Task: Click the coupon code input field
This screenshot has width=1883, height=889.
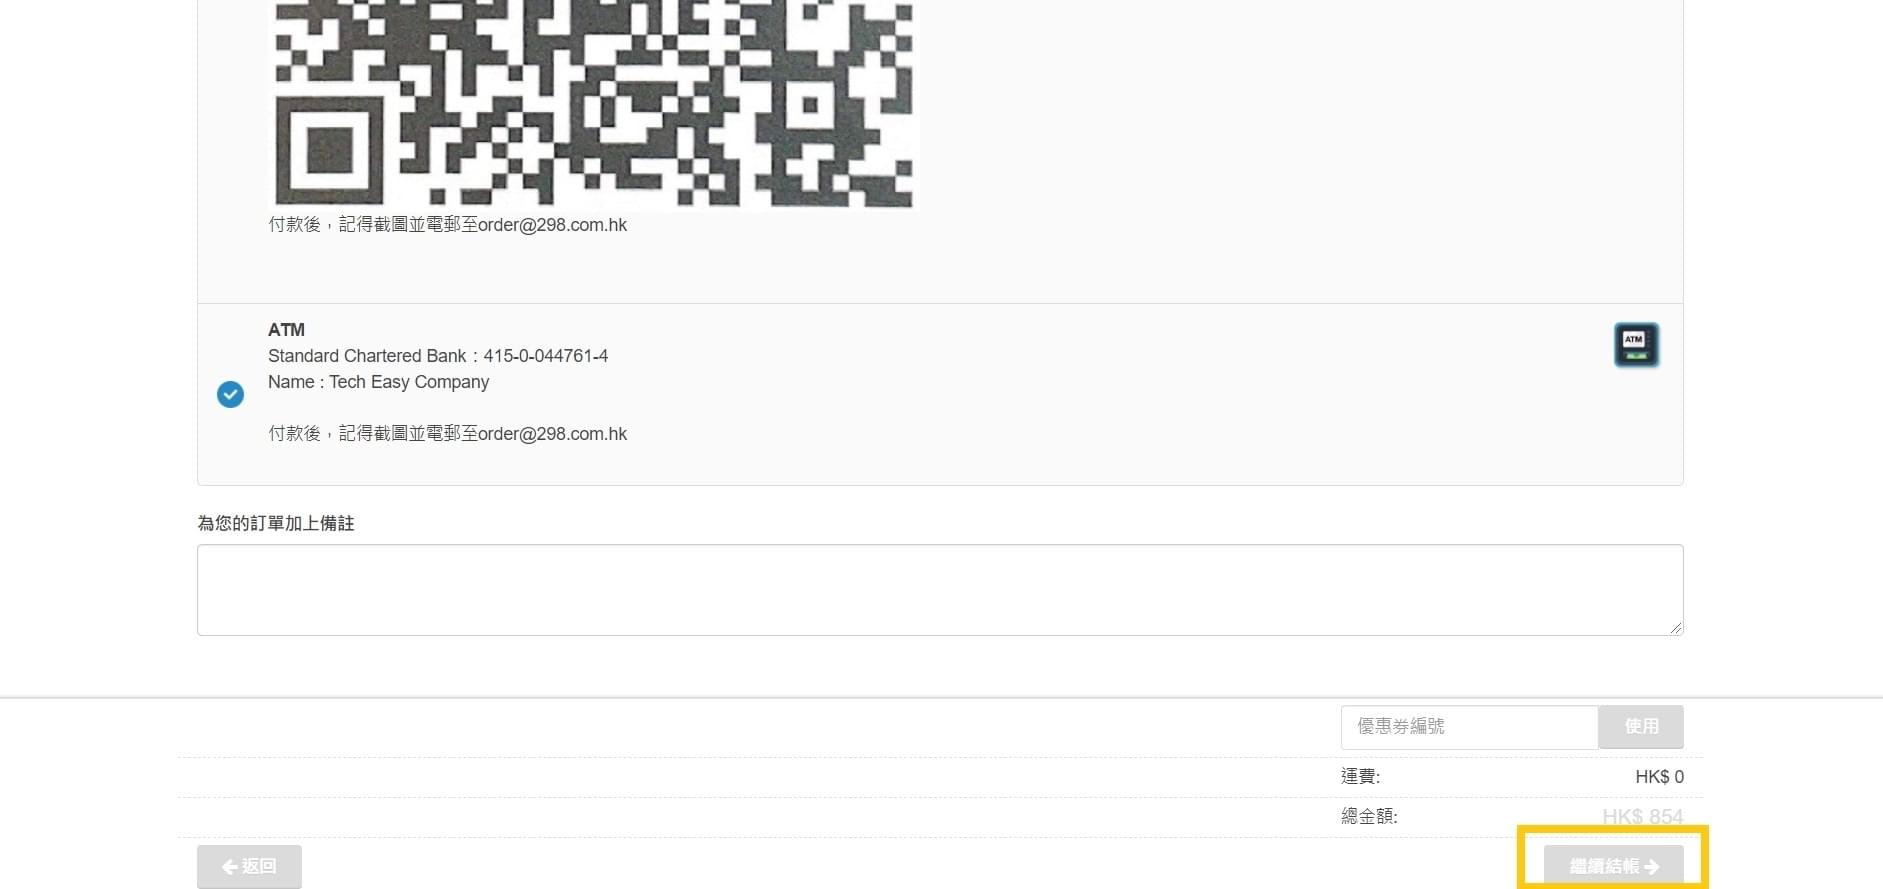Action: (1469, 727)
